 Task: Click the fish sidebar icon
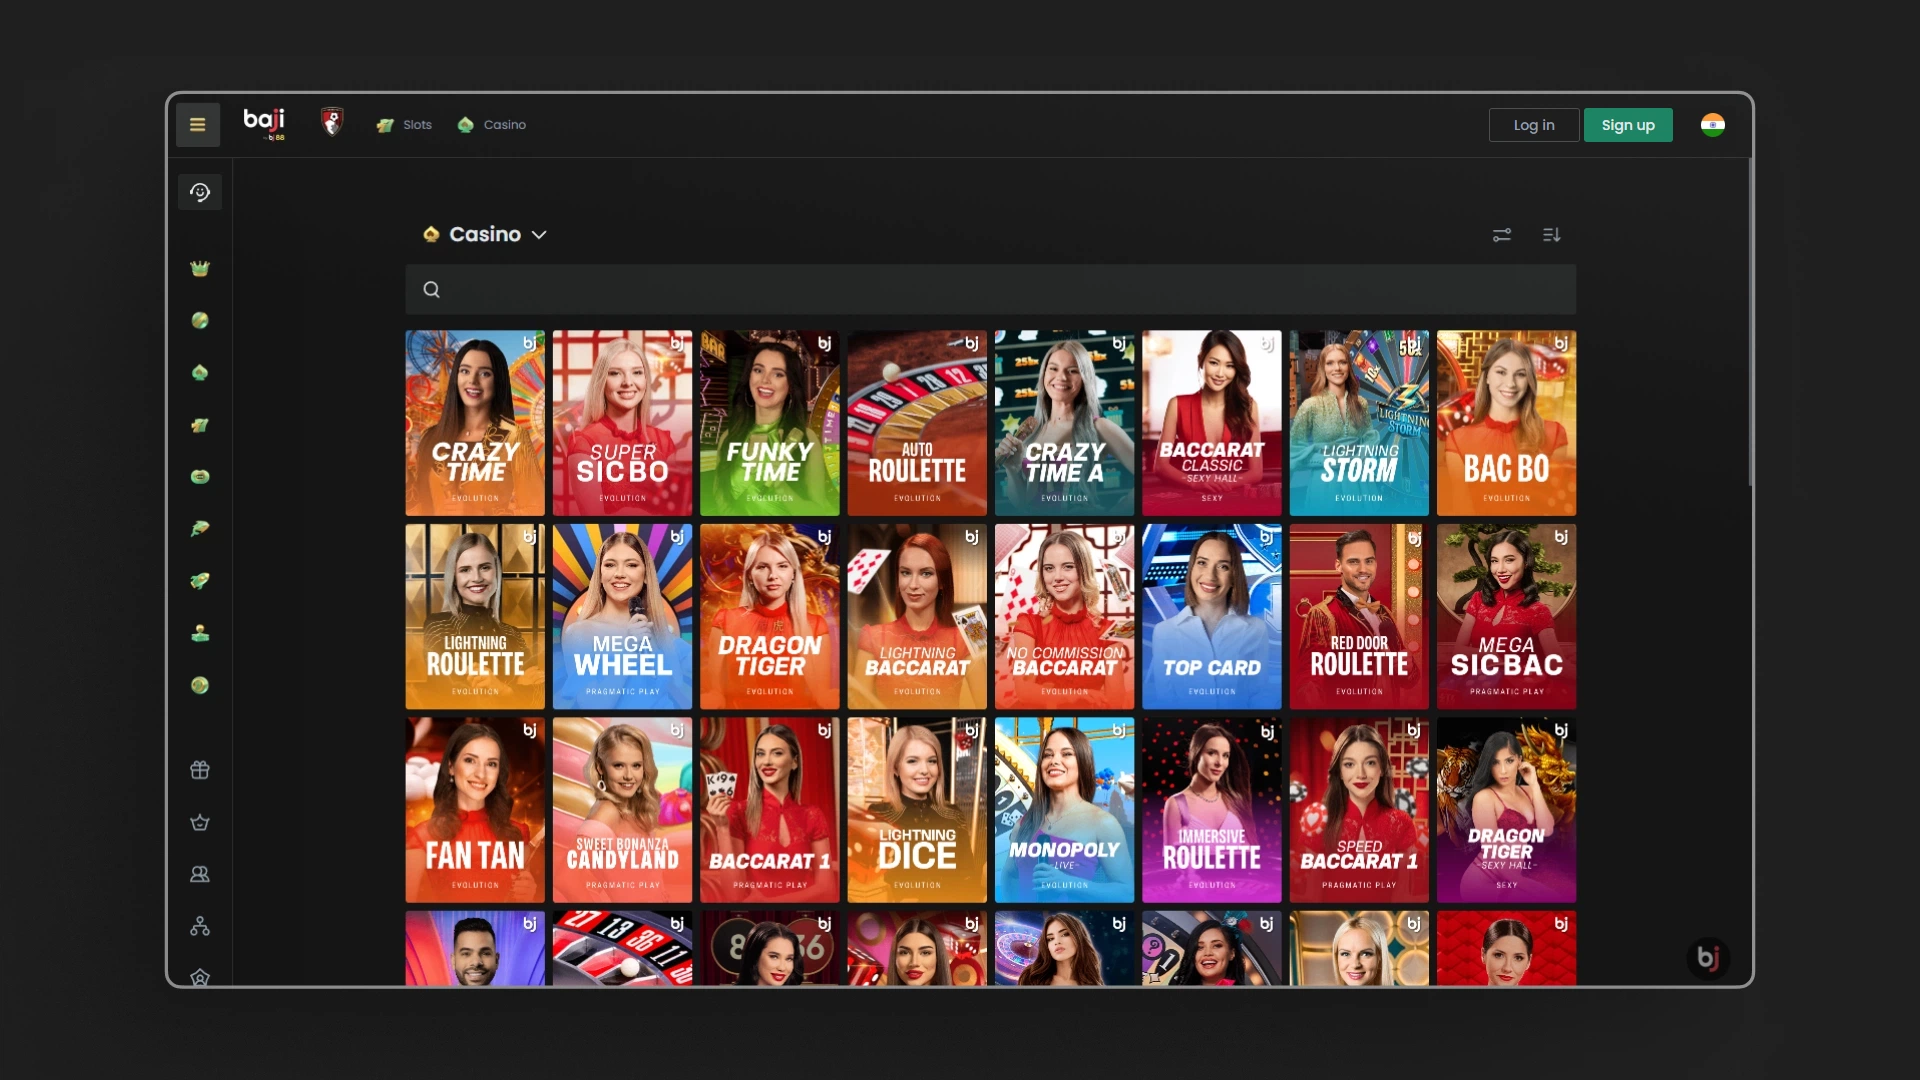click(x=200, y=529)
